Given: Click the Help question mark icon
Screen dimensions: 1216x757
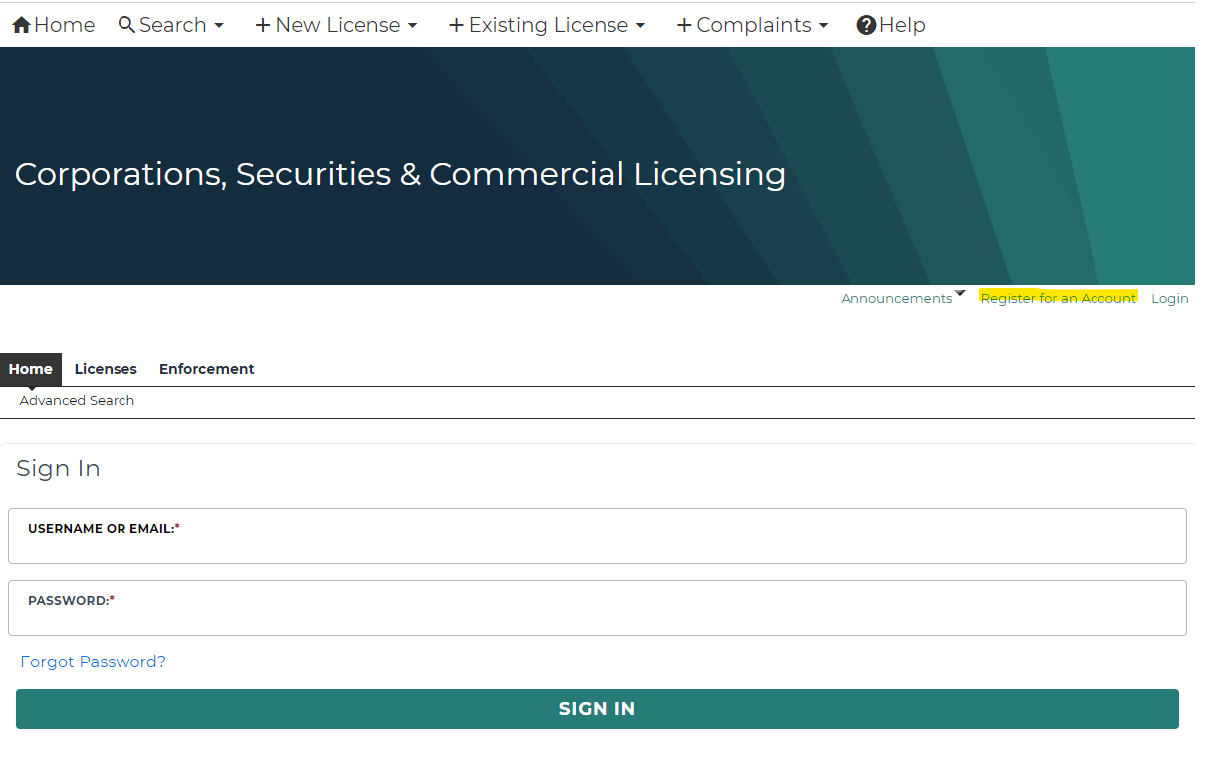Looking at the screenshot, I should (866, 25).
